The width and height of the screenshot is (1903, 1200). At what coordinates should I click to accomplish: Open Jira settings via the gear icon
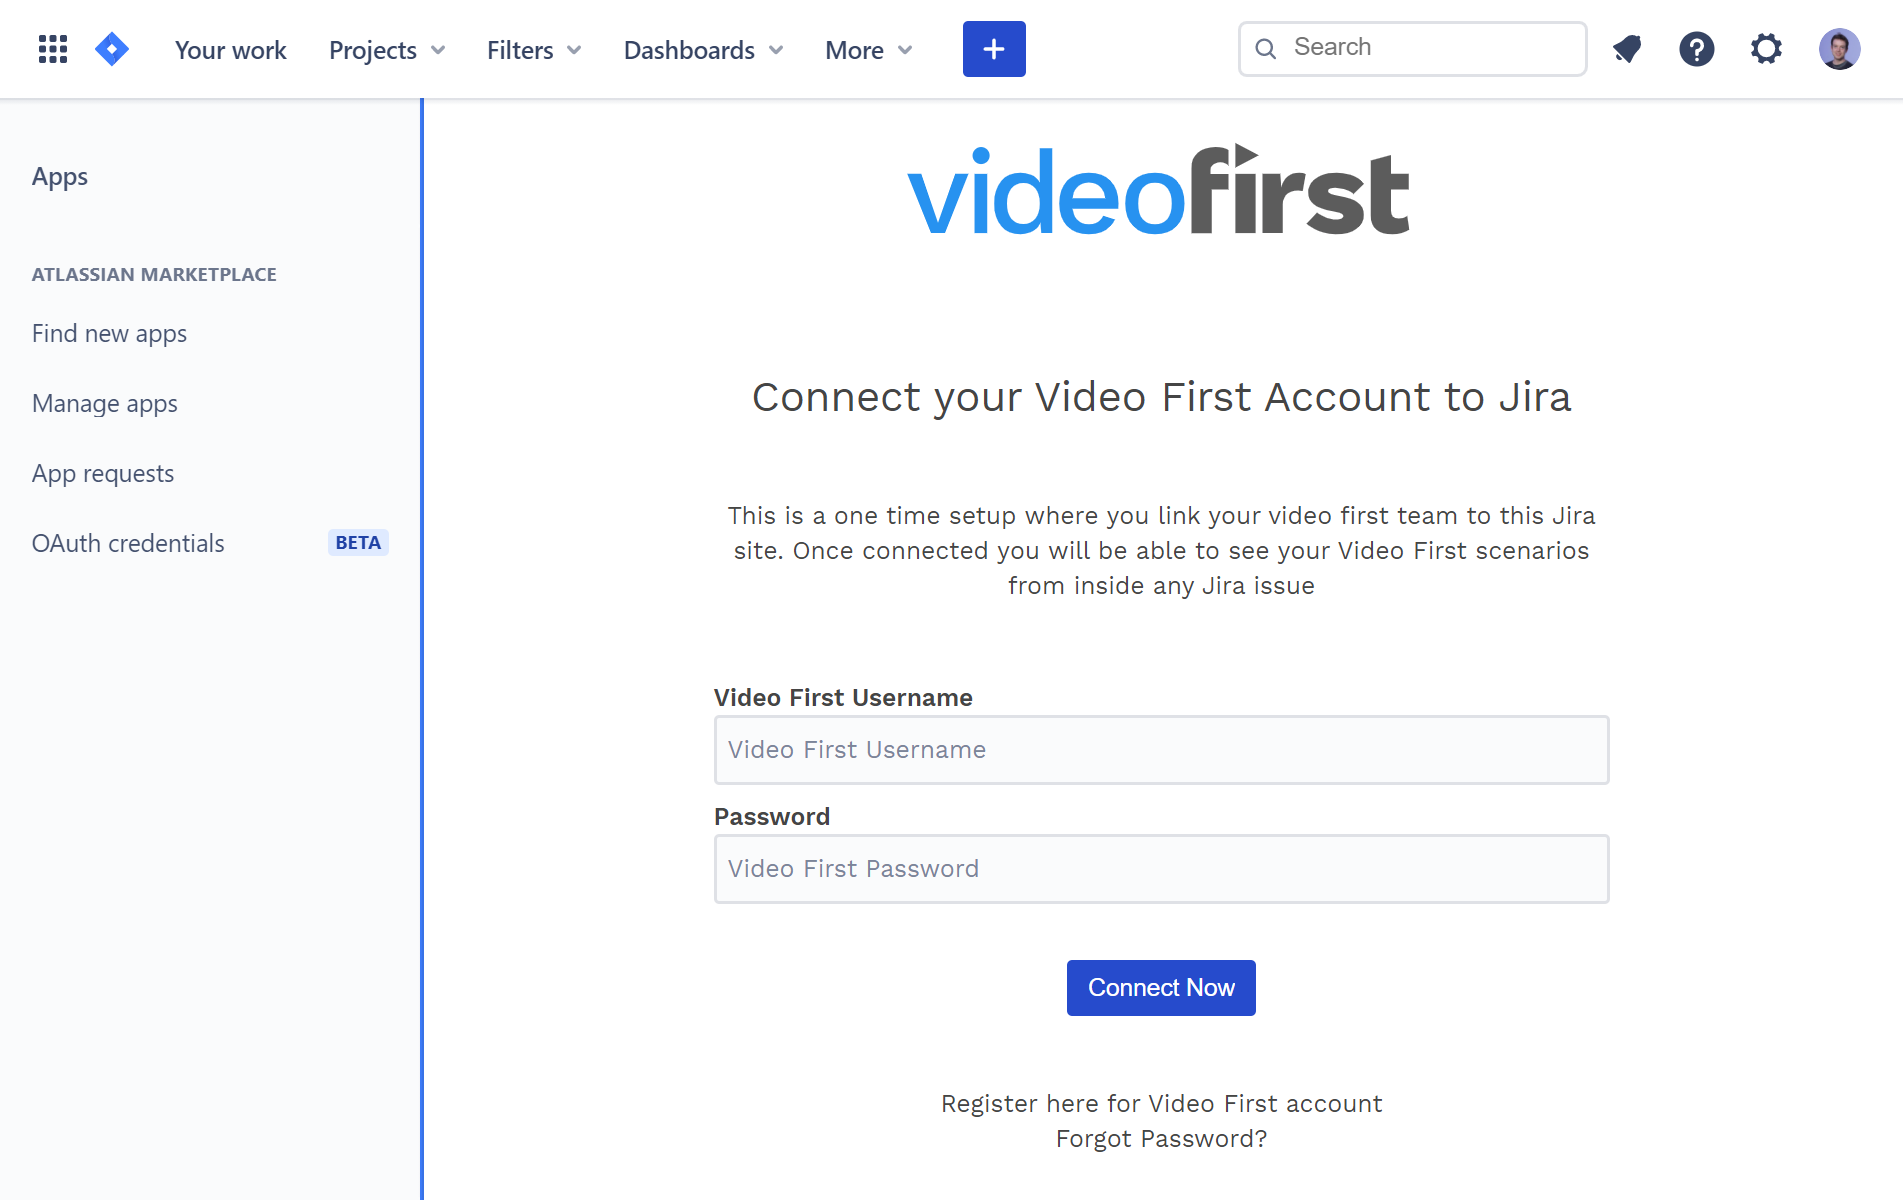1766,48
